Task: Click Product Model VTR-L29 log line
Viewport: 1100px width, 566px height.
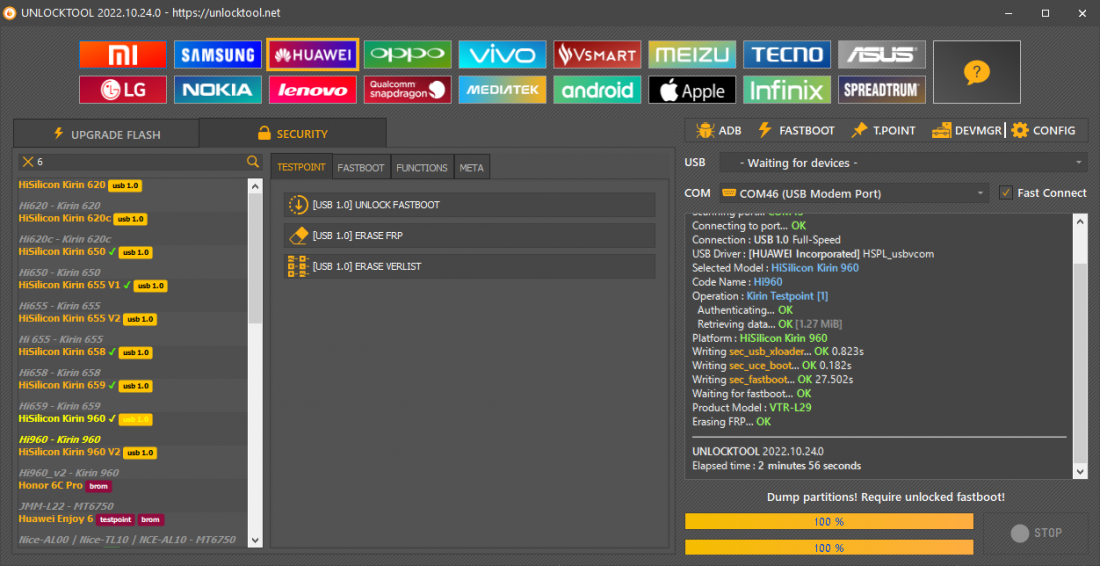Action: pyautogui.click(x=752, y=407)
